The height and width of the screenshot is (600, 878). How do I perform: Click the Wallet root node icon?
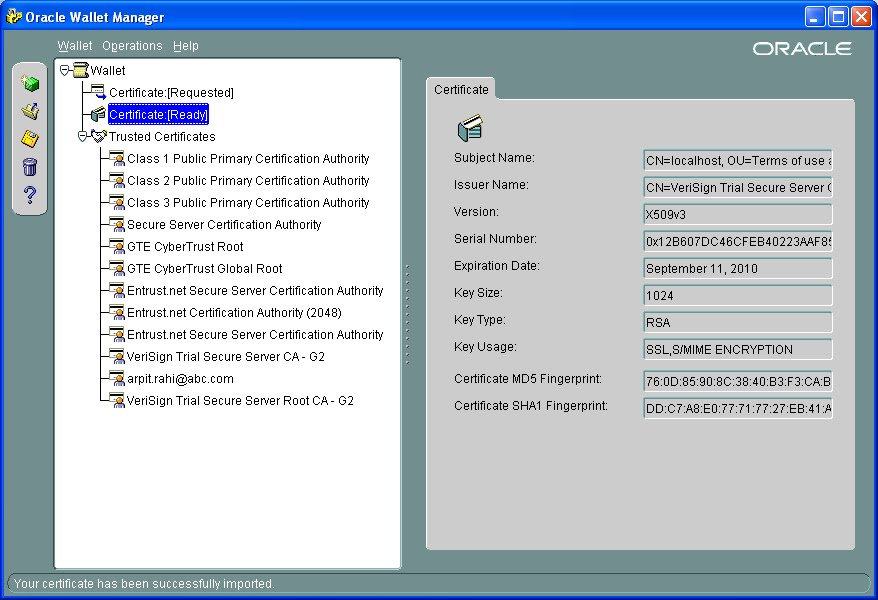tap(81, 71)
